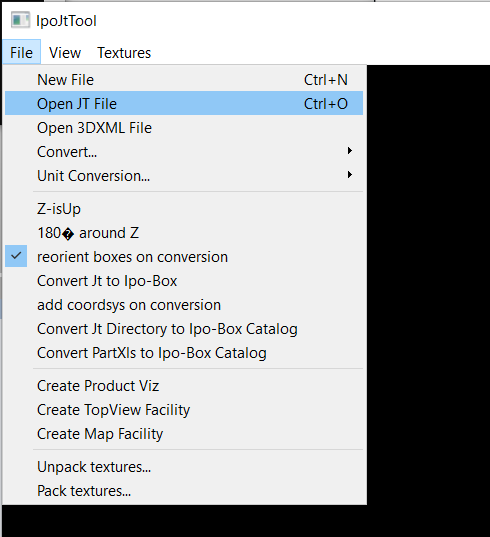Uncheck reorient boxes on conversion
490x537 pixels.
[184, 257]
